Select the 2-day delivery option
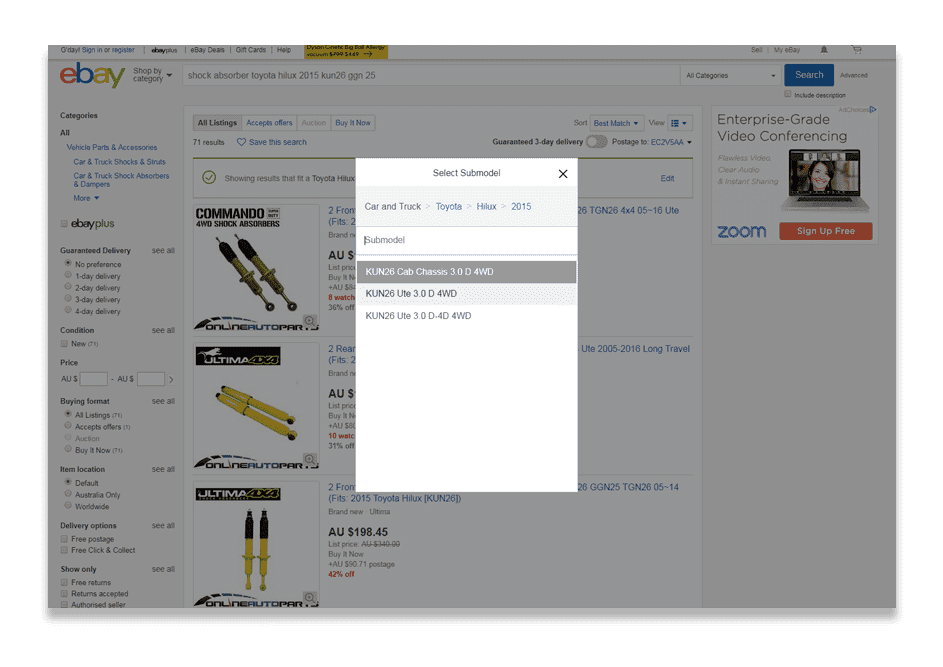The height and width of the screenshot is (667, 943). (x=68, y=287)
